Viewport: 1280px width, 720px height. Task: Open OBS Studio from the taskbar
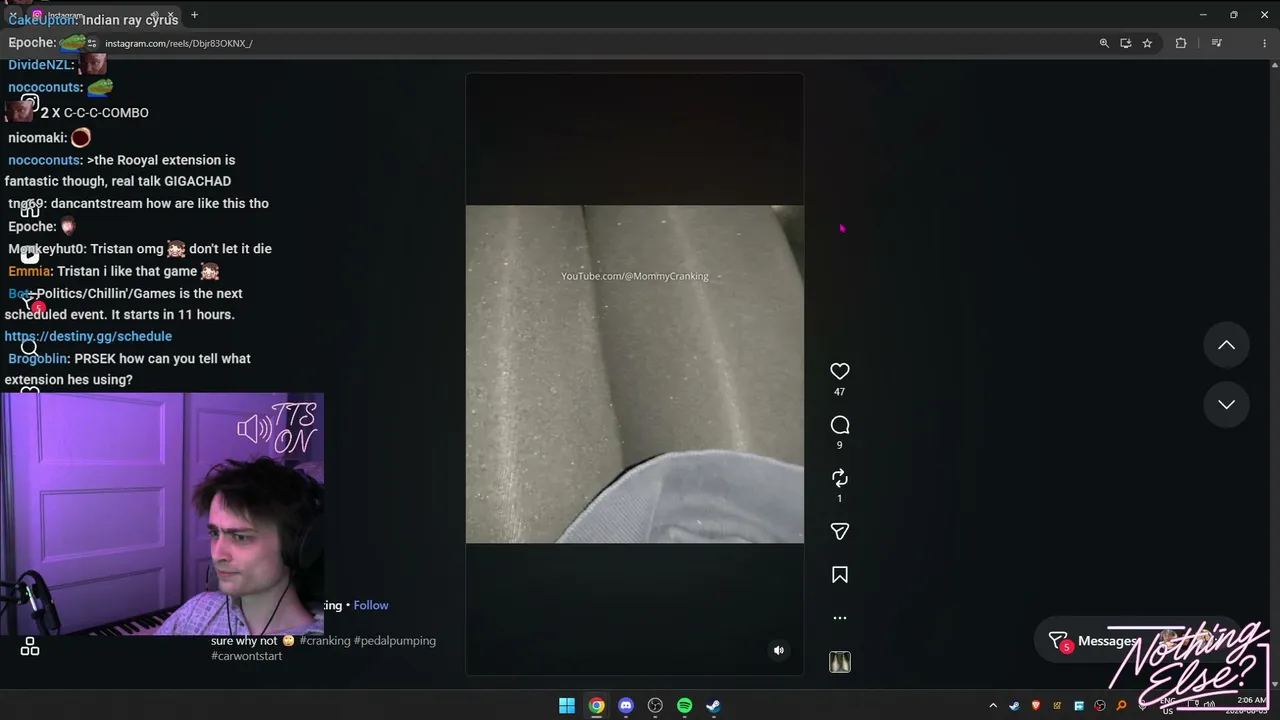pyautogui.click(x=655, y=706)
